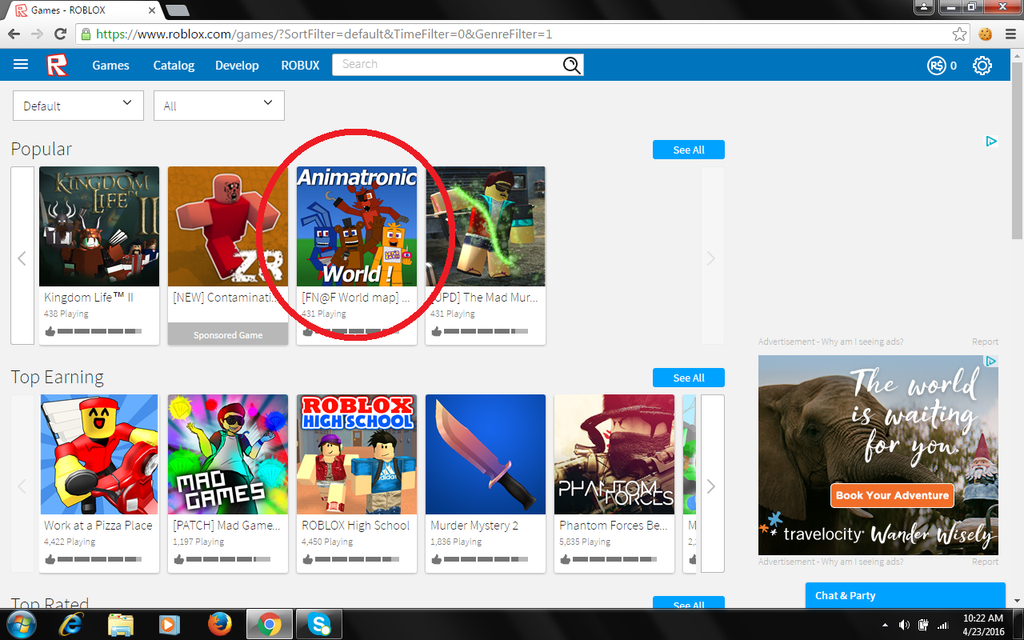The width and height of the screenshot is (1024, 640).
Task: Open the Catalog menu item
Action: pyautogui.click(x=174, y=65)
